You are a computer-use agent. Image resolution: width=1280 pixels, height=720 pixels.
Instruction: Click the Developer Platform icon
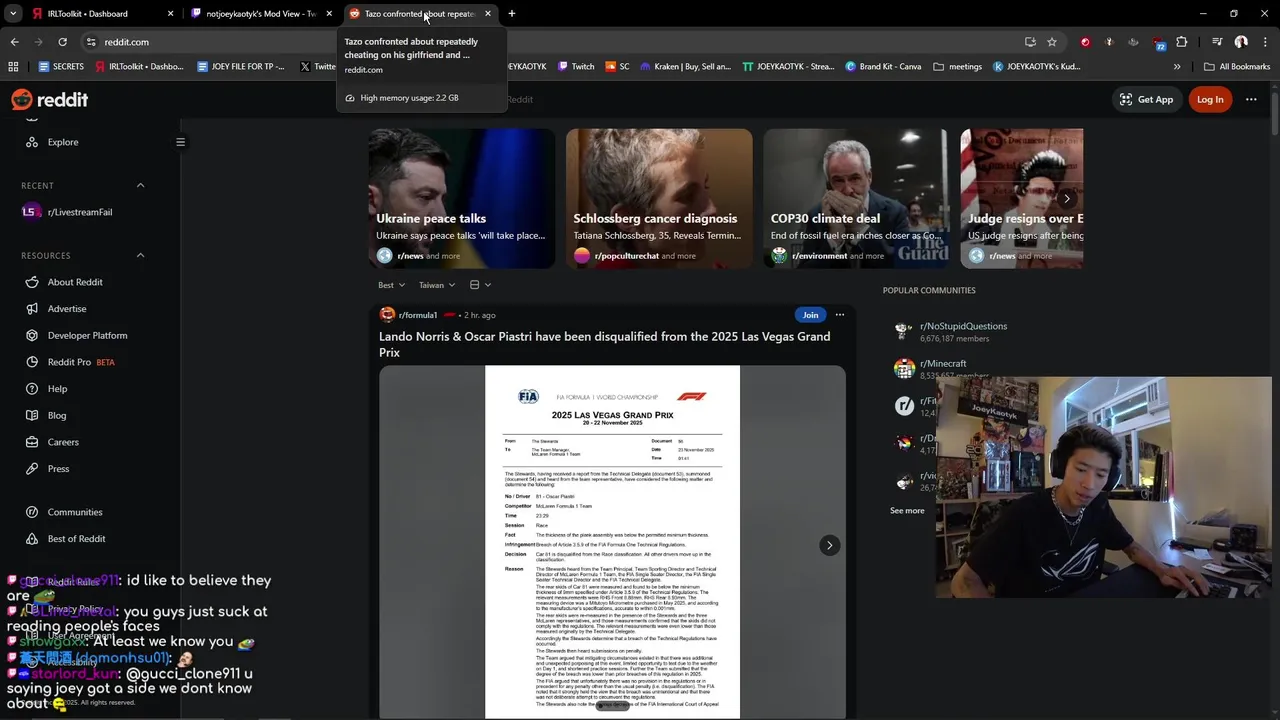32,335
